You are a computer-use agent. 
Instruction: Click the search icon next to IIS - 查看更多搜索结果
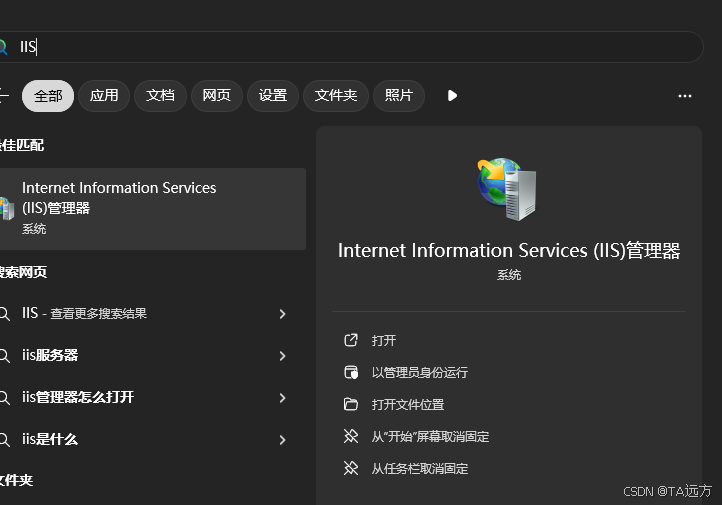click(x=4, y=314)
